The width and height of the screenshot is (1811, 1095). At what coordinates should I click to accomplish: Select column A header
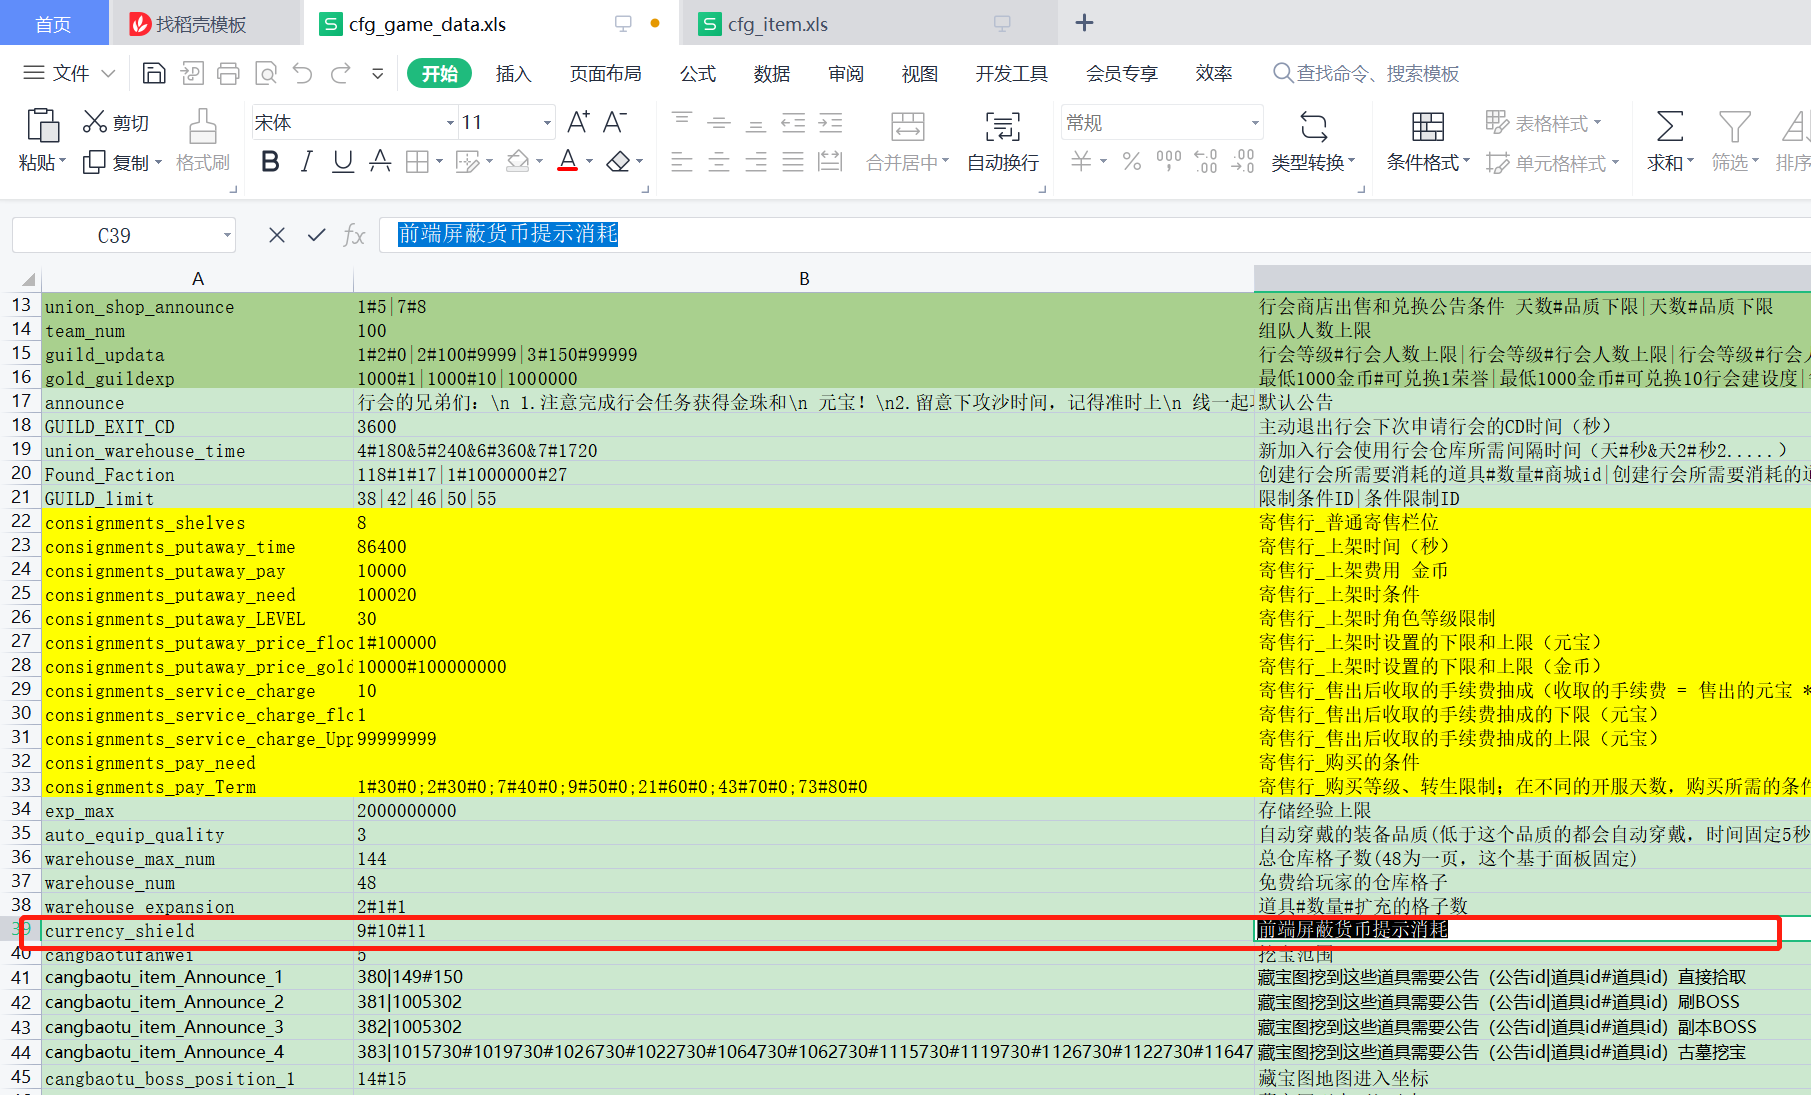198,279
